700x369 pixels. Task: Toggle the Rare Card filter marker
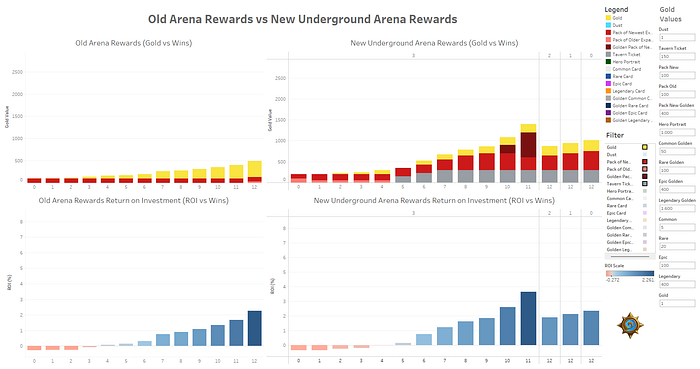coord(645,206)
